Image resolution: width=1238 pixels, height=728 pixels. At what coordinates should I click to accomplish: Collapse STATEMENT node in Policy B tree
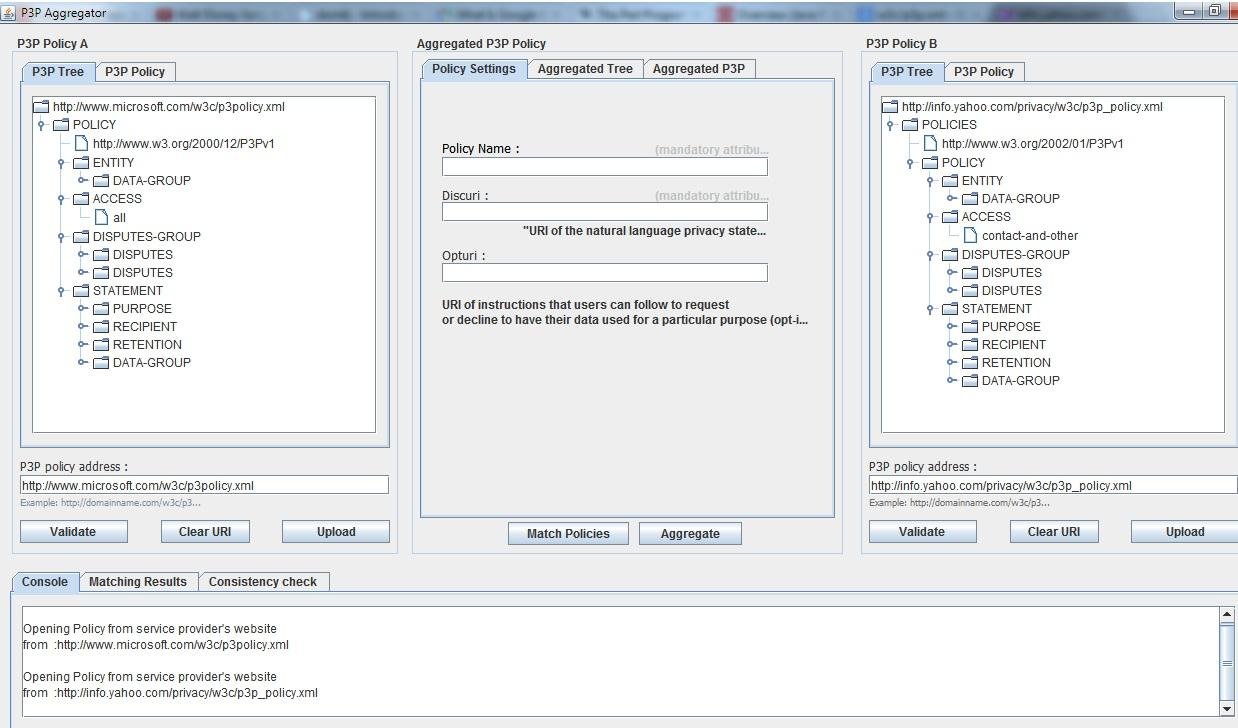coord(930,309)
